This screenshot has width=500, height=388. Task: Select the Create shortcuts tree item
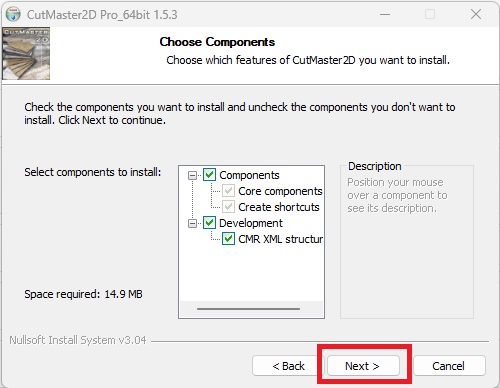tap(279, 207)
